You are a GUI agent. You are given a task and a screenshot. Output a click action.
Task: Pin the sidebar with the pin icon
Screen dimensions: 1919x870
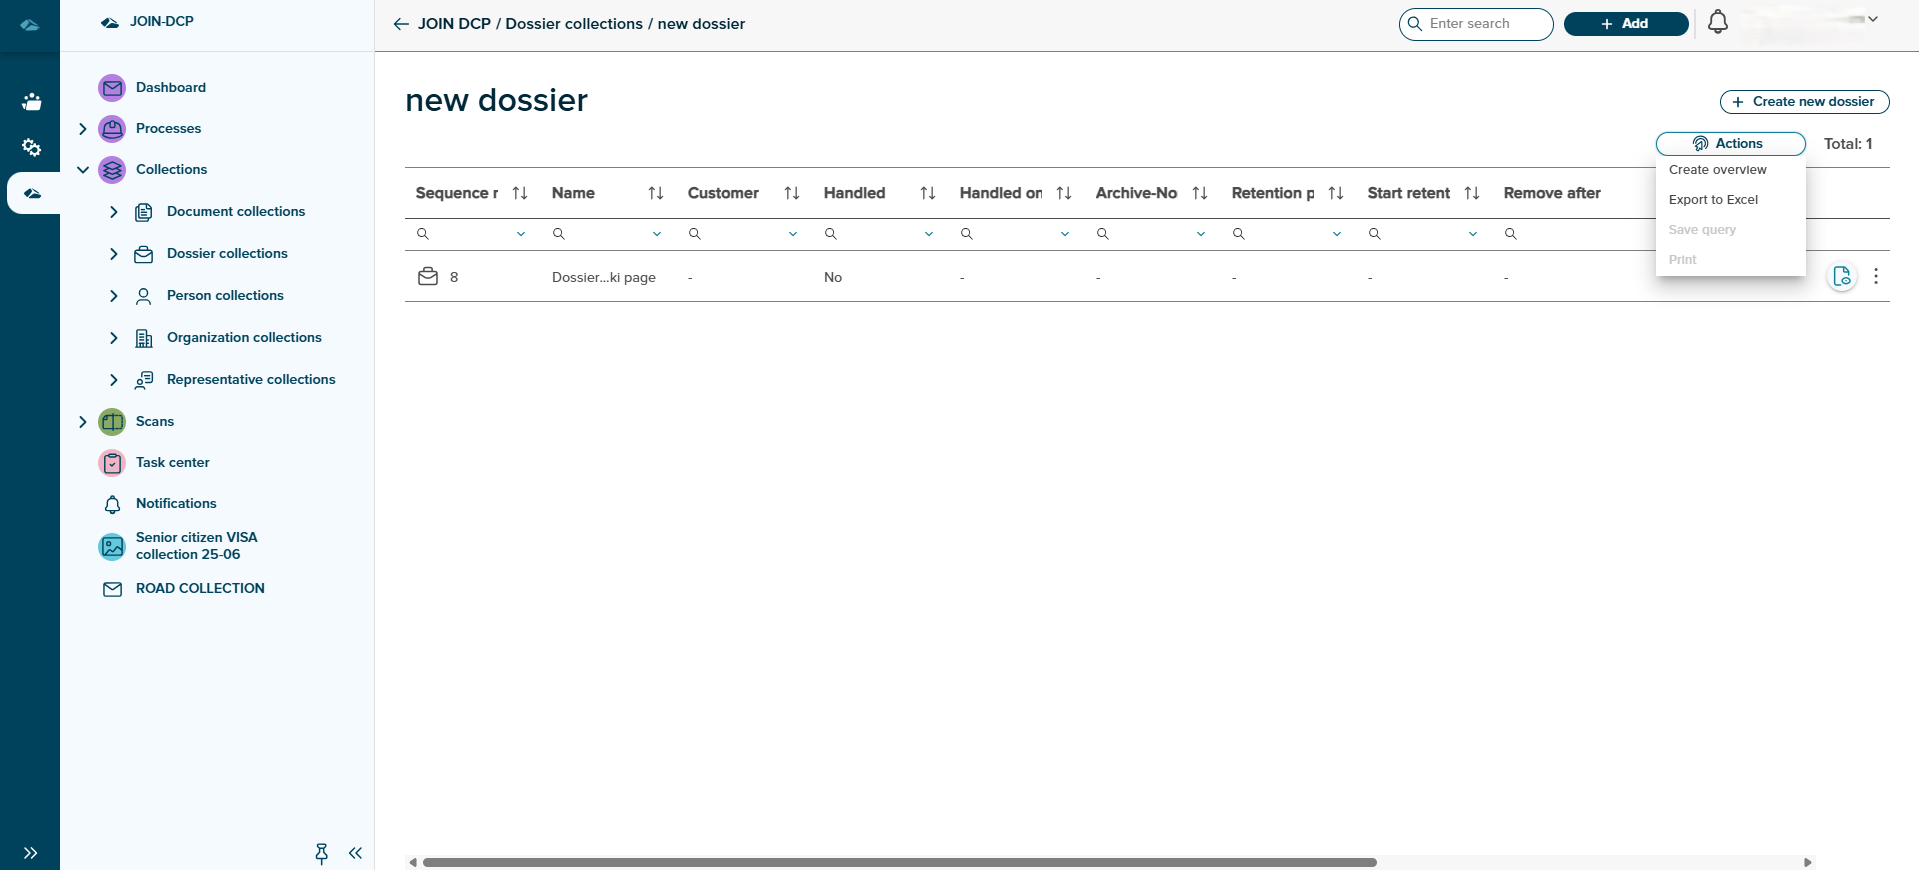(321, 853)
